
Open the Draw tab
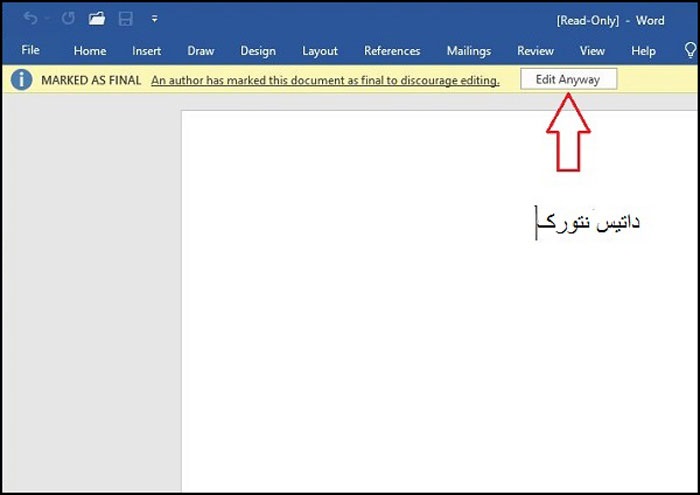click(x=201, y=51)
